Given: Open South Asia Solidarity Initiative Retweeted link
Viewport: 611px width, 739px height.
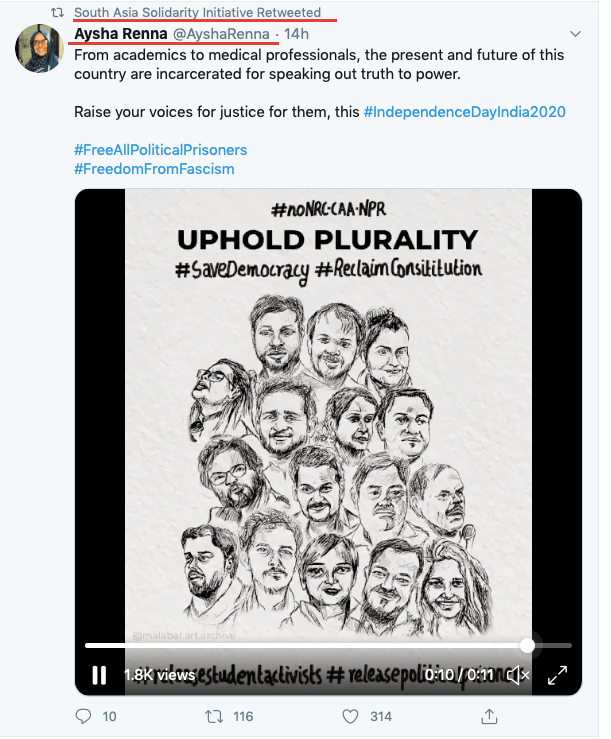Looking at the screenshot, I should click(197, 13).
